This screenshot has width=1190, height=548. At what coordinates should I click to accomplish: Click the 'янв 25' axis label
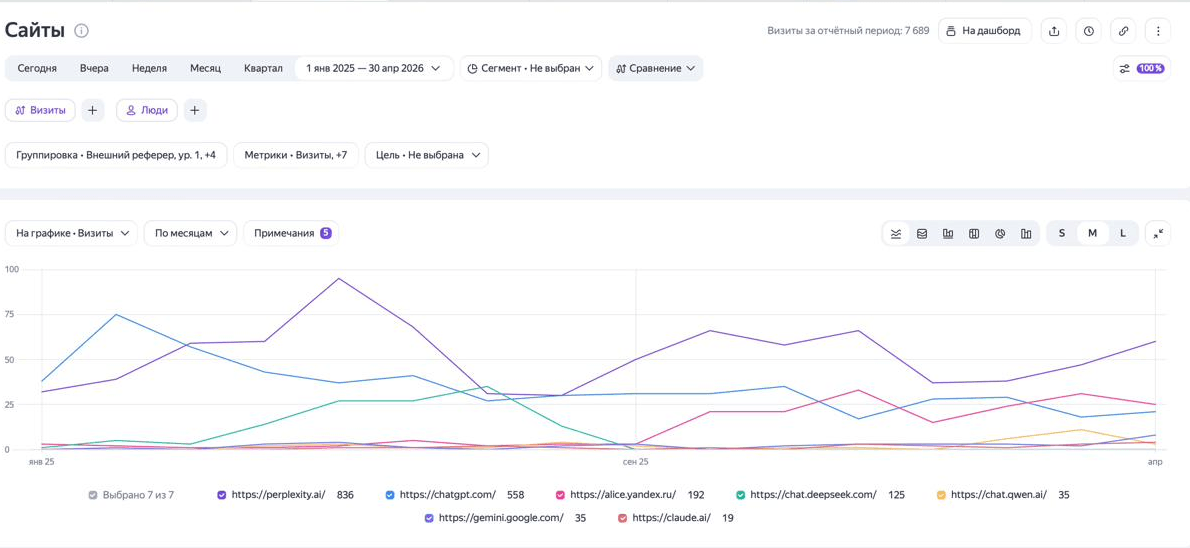click(42, 461)
